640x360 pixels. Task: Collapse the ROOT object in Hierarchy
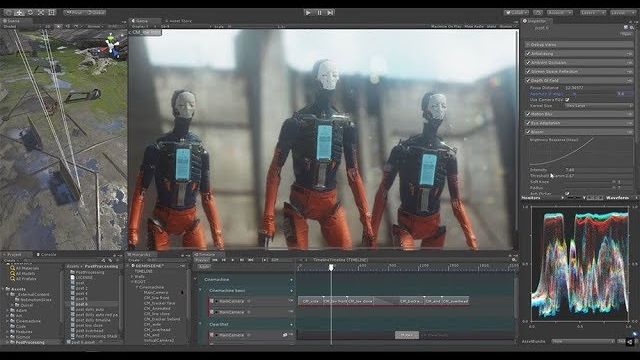point(132,282)
